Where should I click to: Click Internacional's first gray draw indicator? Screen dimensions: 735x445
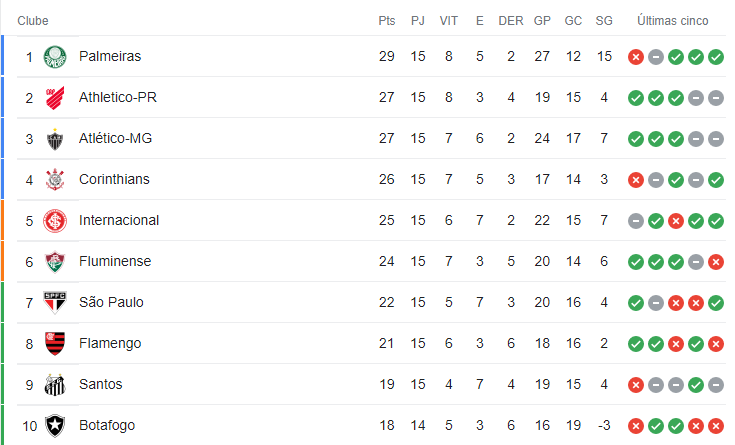tap(636, 221)
